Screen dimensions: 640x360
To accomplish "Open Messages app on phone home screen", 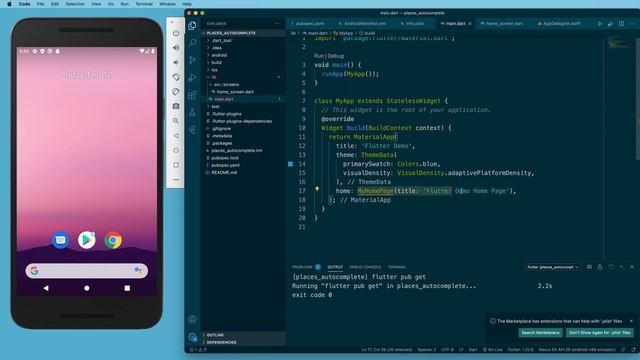I will point(60,240).
